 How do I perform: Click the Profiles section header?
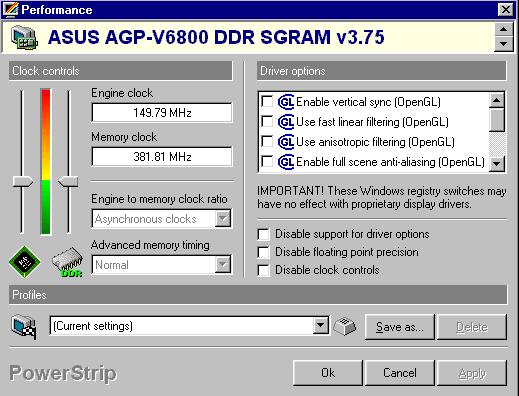258,295
